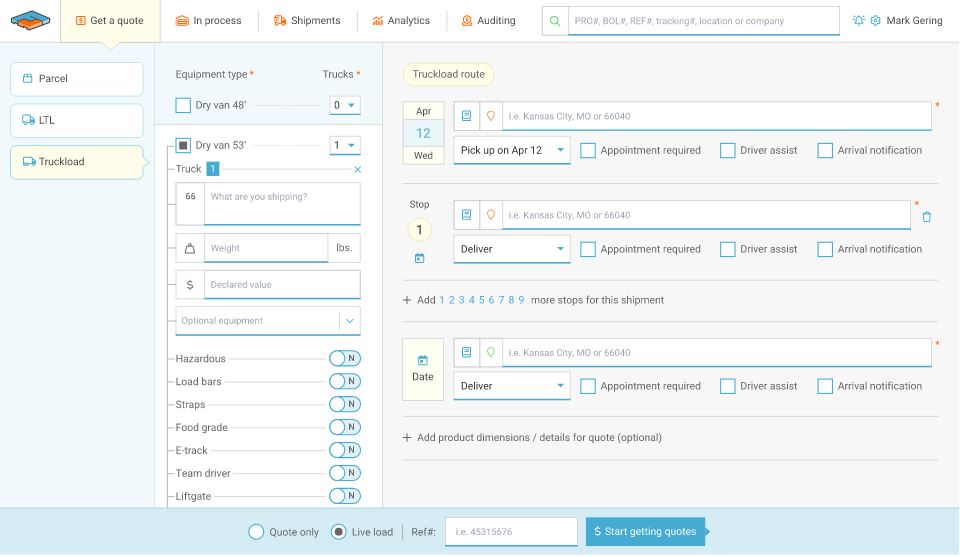Open the Auditing tab

click(x=489, y=21)
